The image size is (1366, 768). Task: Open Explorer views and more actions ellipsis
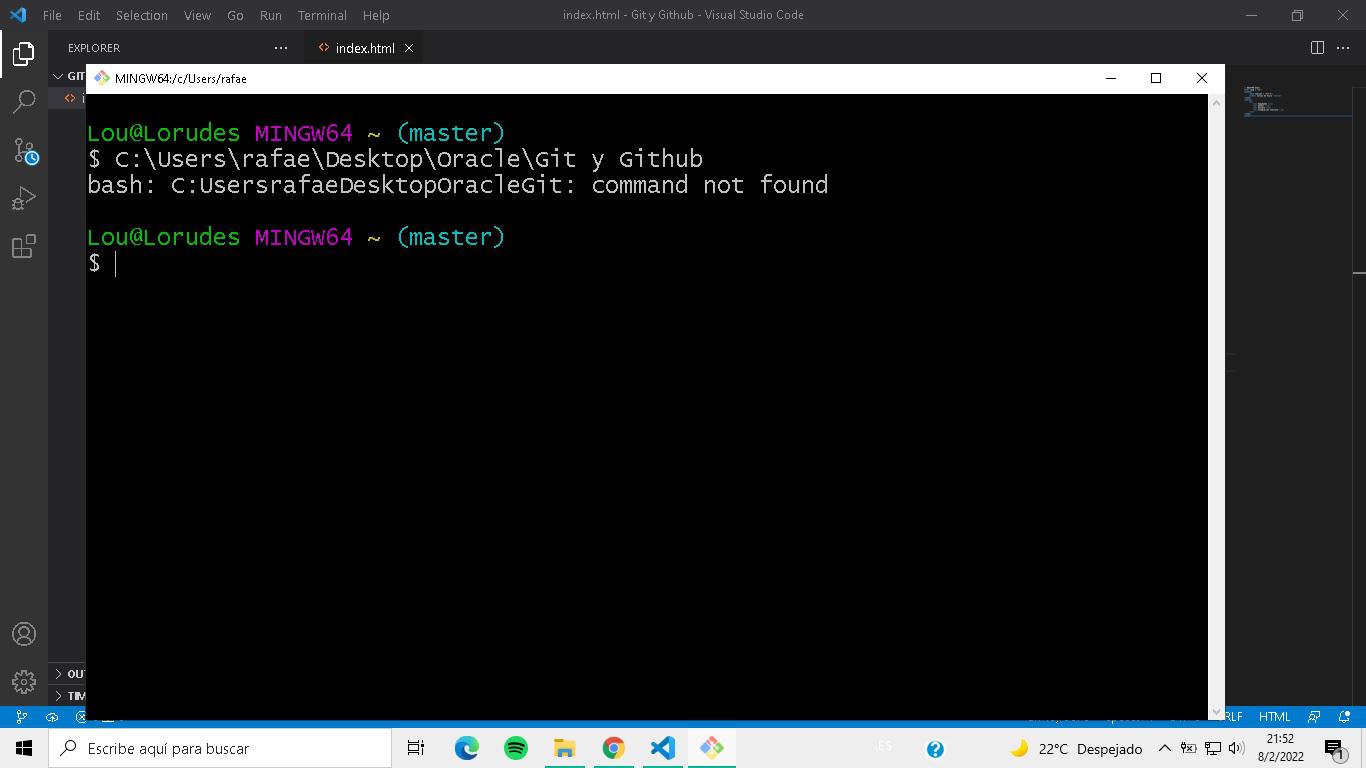281,48
